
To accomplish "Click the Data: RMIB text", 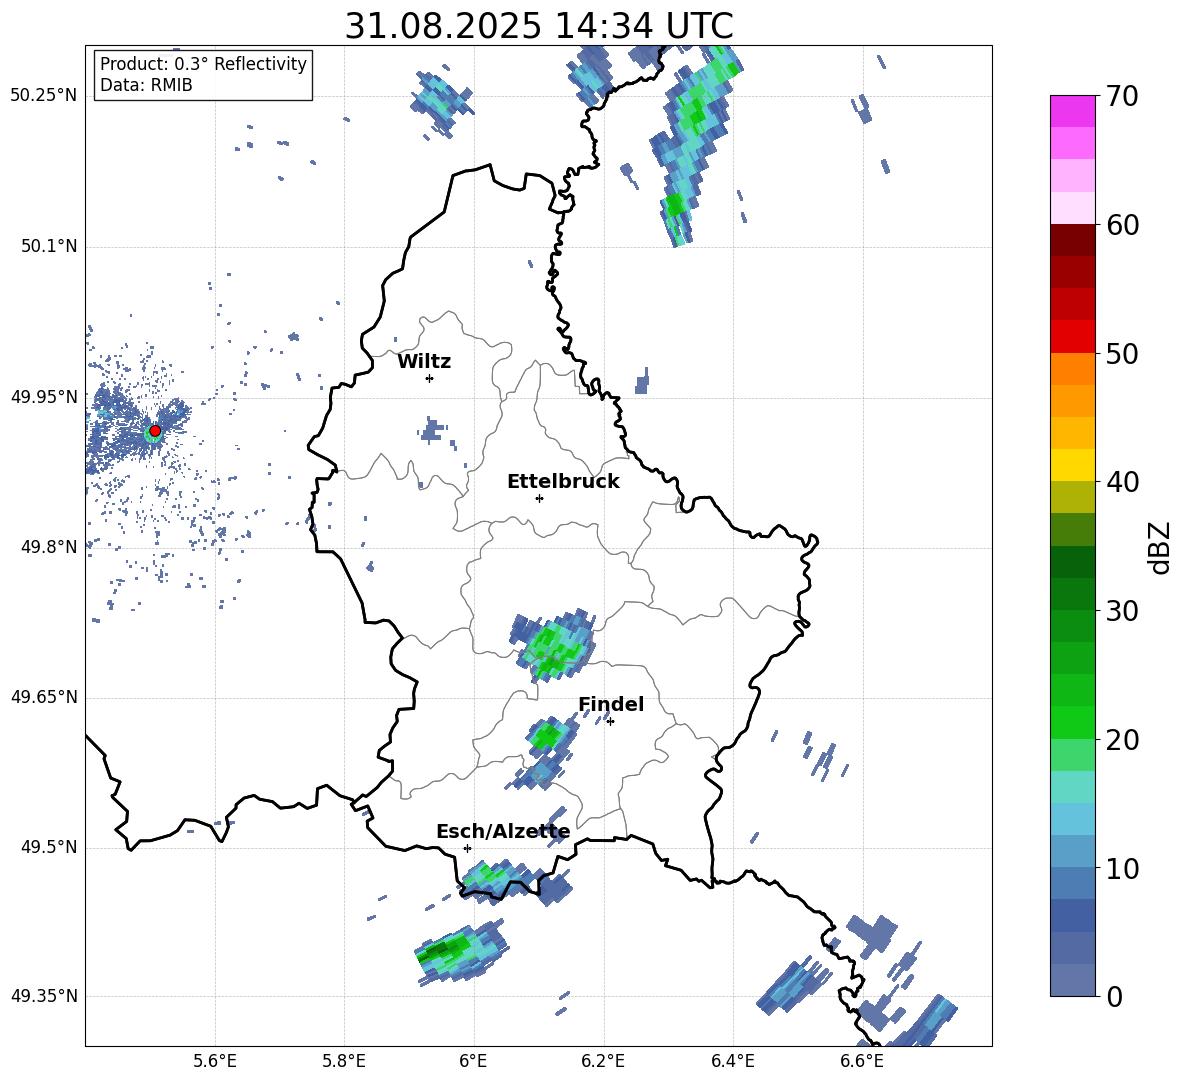I will pos(146,85).
